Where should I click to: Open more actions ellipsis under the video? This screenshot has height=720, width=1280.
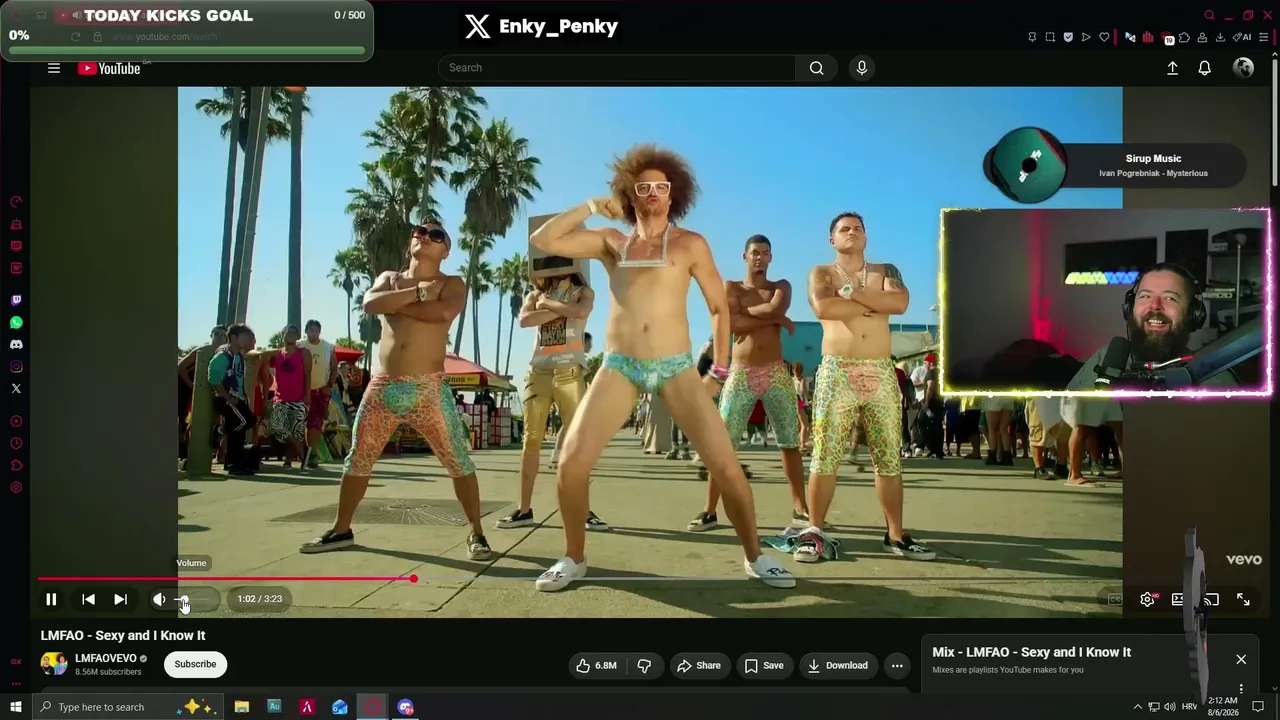tap(897, 665)
